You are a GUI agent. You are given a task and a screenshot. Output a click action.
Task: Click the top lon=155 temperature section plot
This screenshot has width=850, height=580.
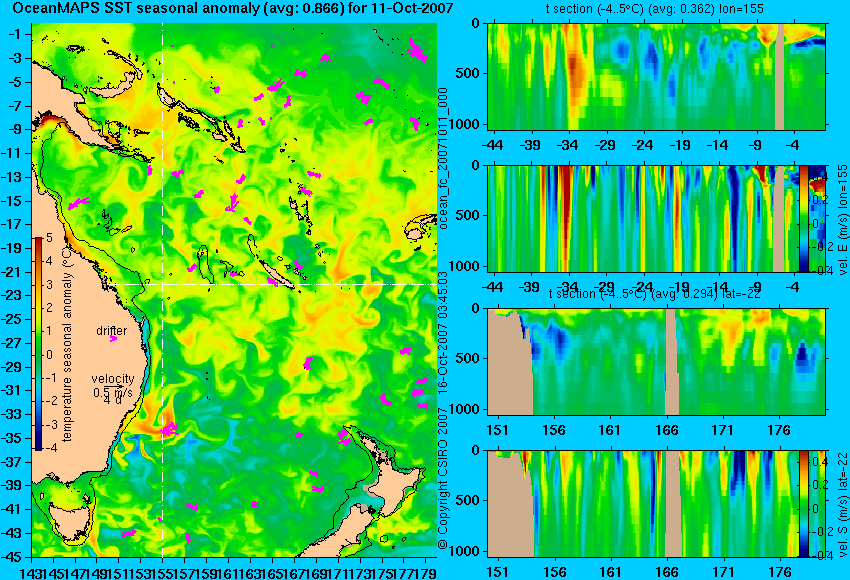point(656,76)
